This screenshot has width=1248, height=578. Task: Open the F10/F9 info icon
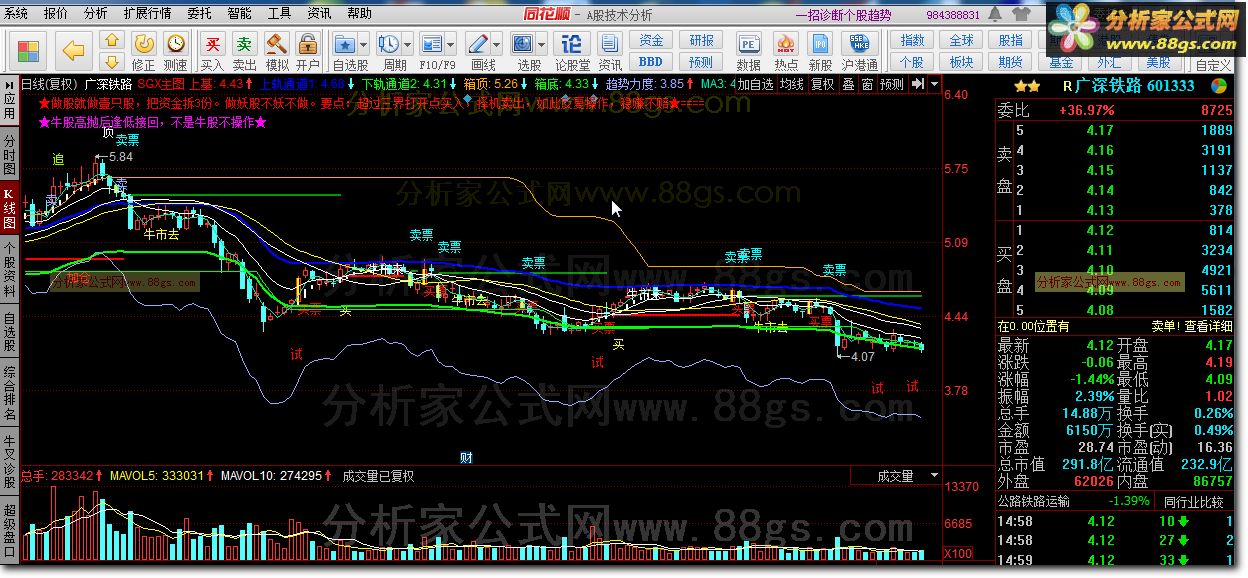pyautogui.click(x=431, y=45)
